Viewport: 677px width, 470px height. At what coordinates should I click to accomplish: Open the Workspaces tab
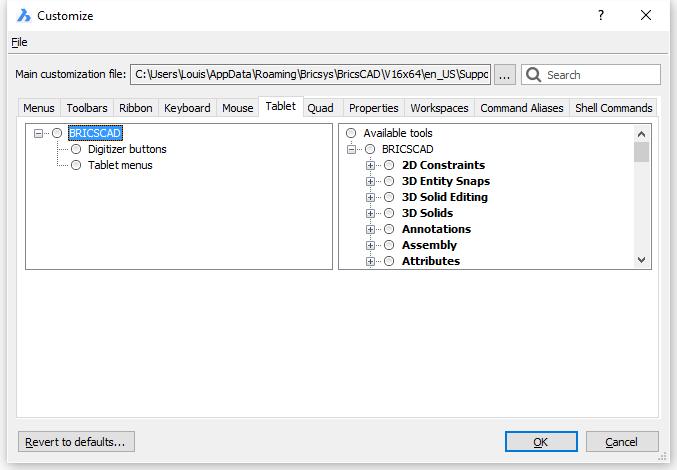(x=439, y=108)
